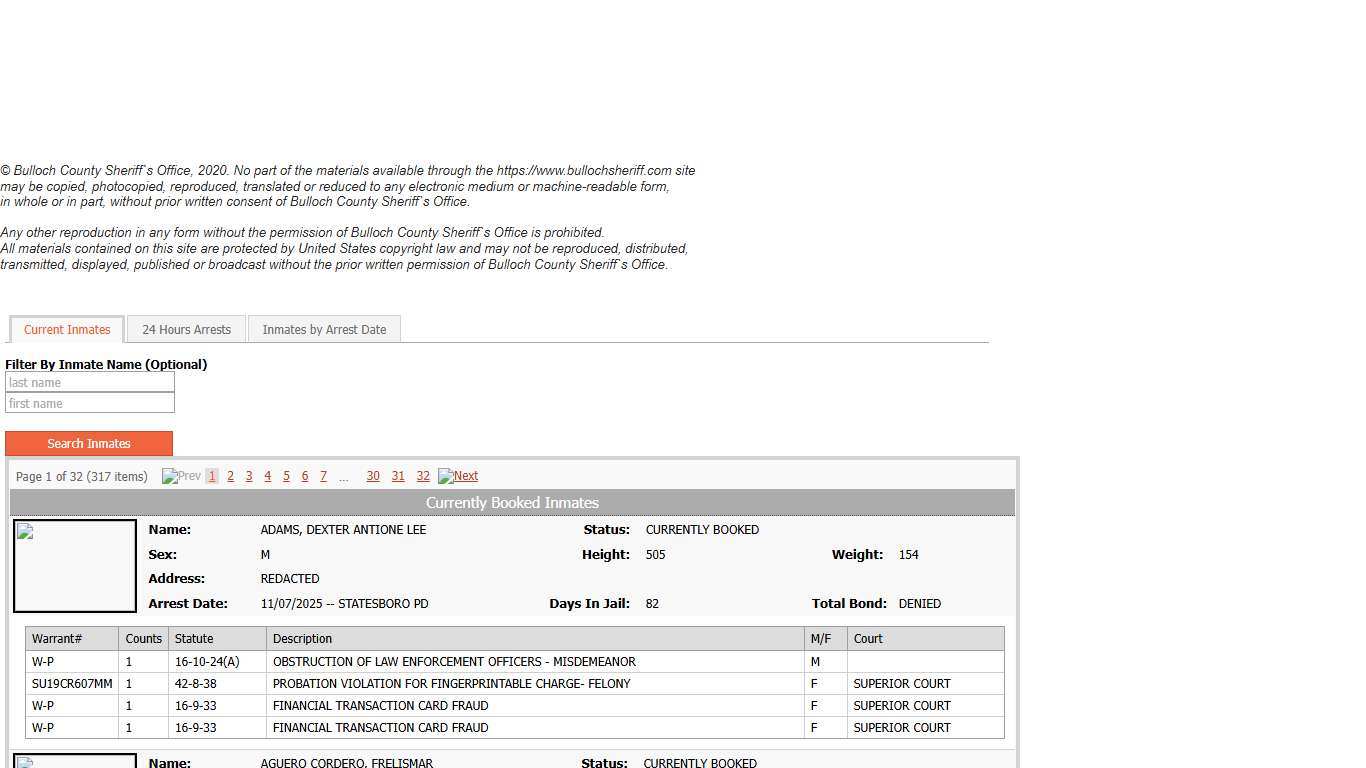Click into the last name filter field
Image resolution: width=1366 pixels, height=768 pixels.
pyautogui.click(x=89, y=382)
